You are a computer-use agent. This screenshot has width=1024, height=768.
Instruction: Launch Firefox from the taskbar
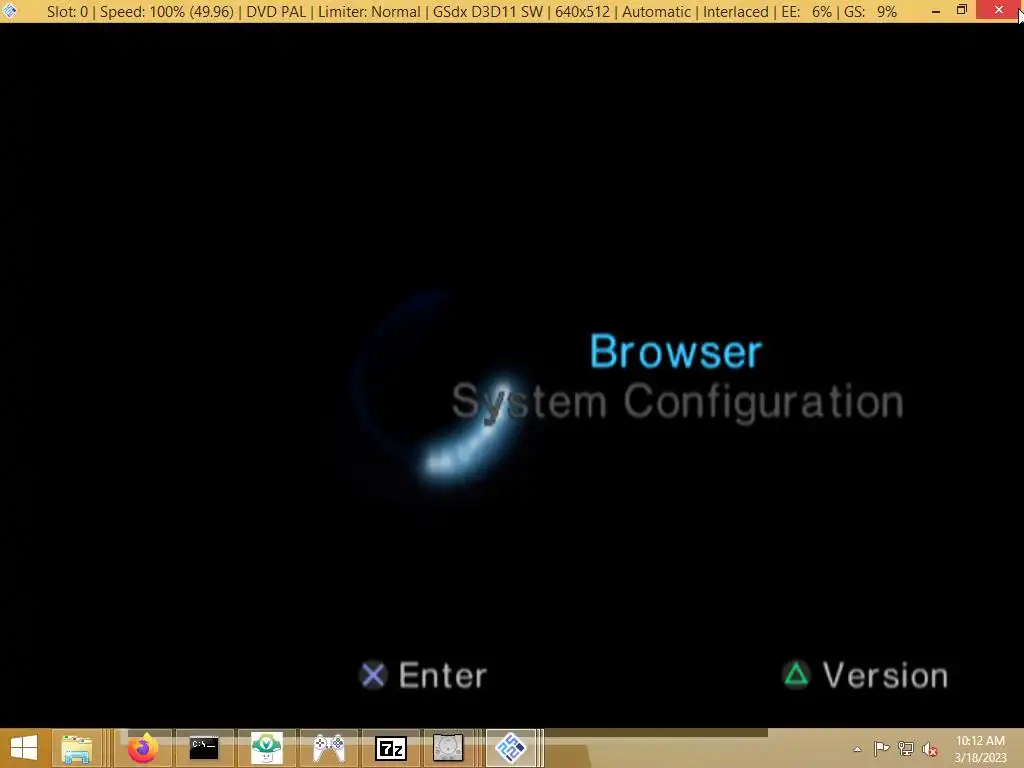pos(142,748)
